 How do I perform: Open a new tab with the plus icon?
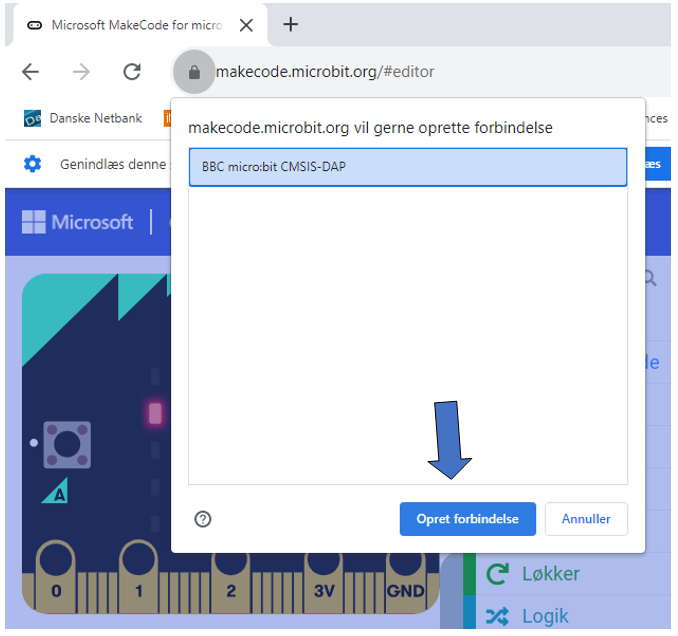[x=291, y=25]
